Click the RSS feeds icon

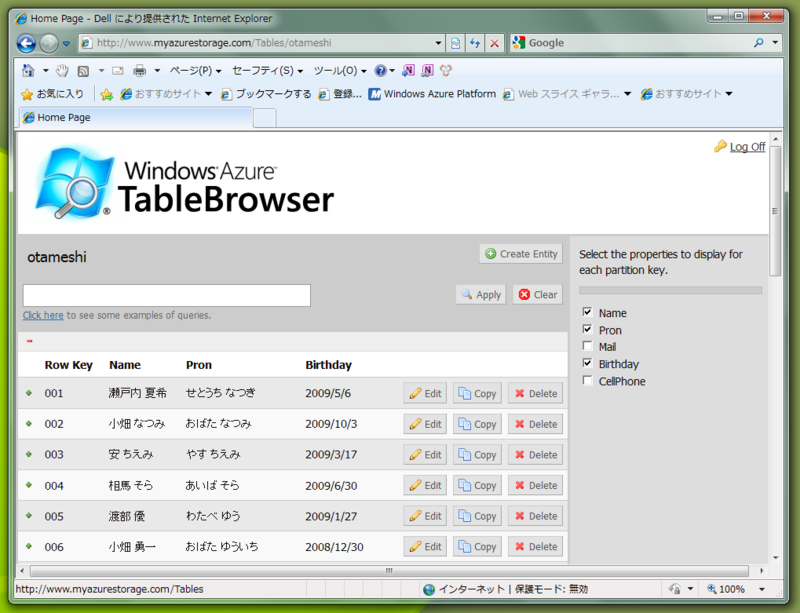point(83,71)
